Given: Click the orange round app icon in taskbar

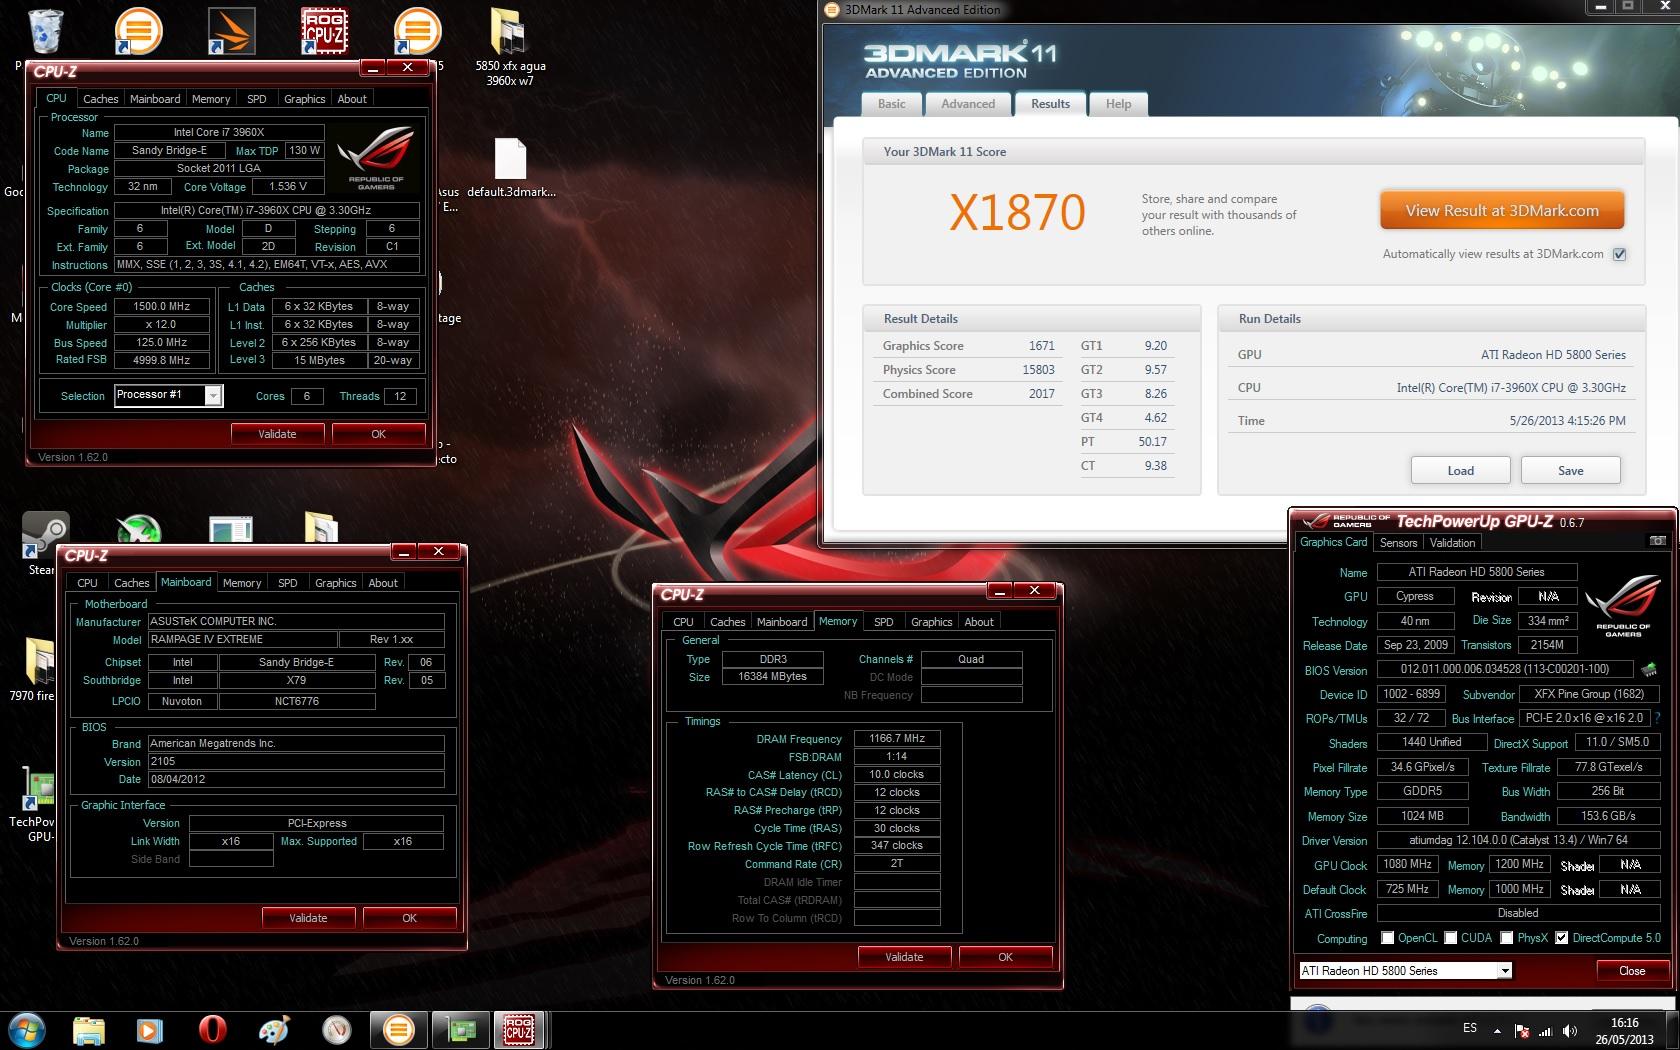Looking at the screenshot, I should pos(398,1030).
